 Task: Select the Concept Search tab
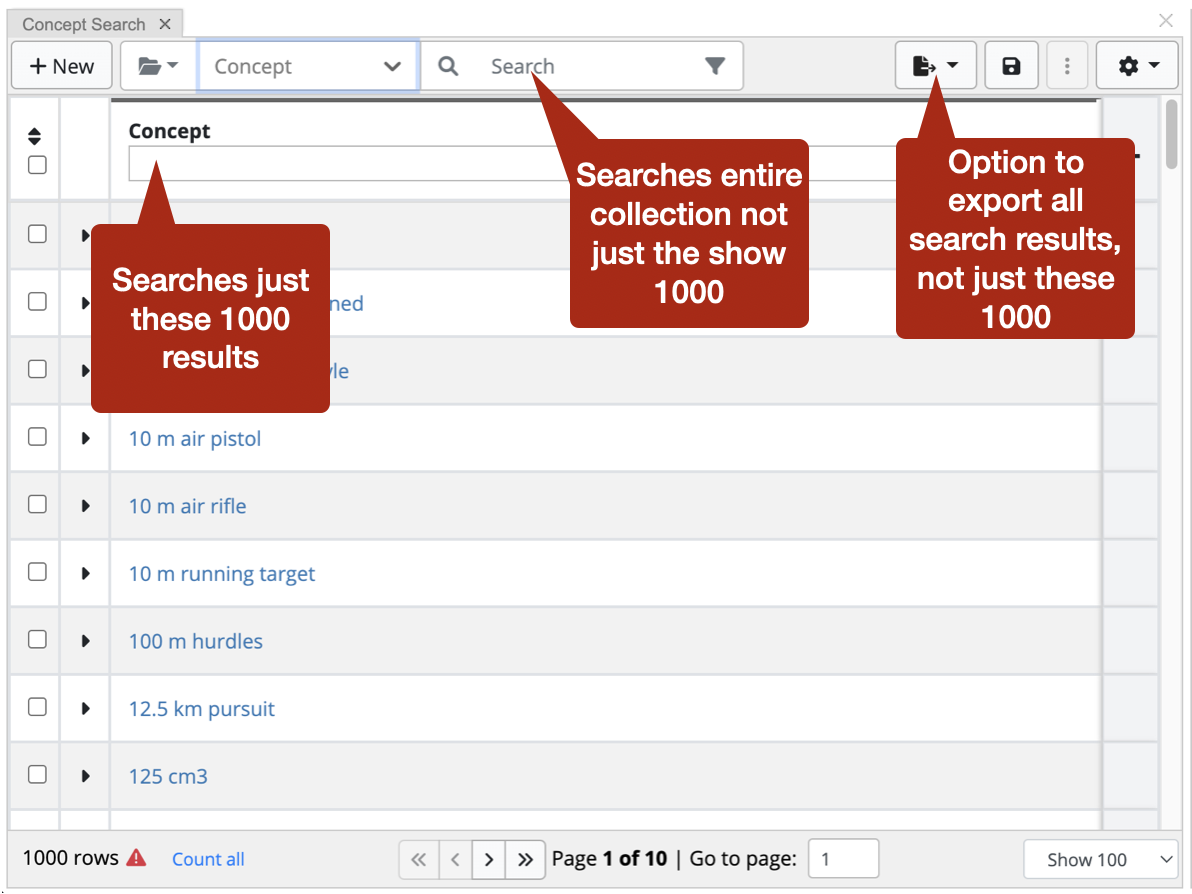tap(84, 24)
